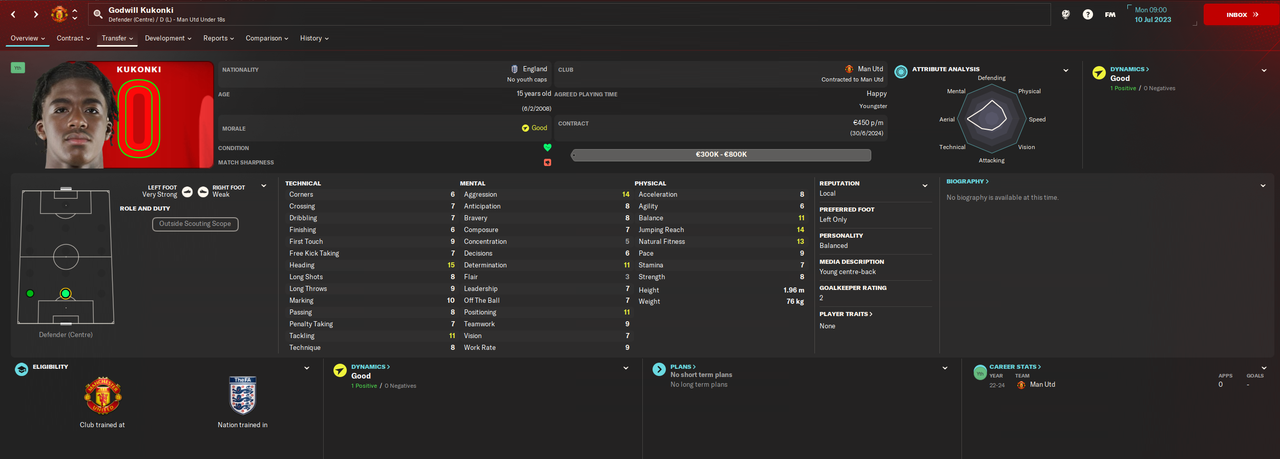Open the Reports dropdown menu

click(x=218, y=38)
